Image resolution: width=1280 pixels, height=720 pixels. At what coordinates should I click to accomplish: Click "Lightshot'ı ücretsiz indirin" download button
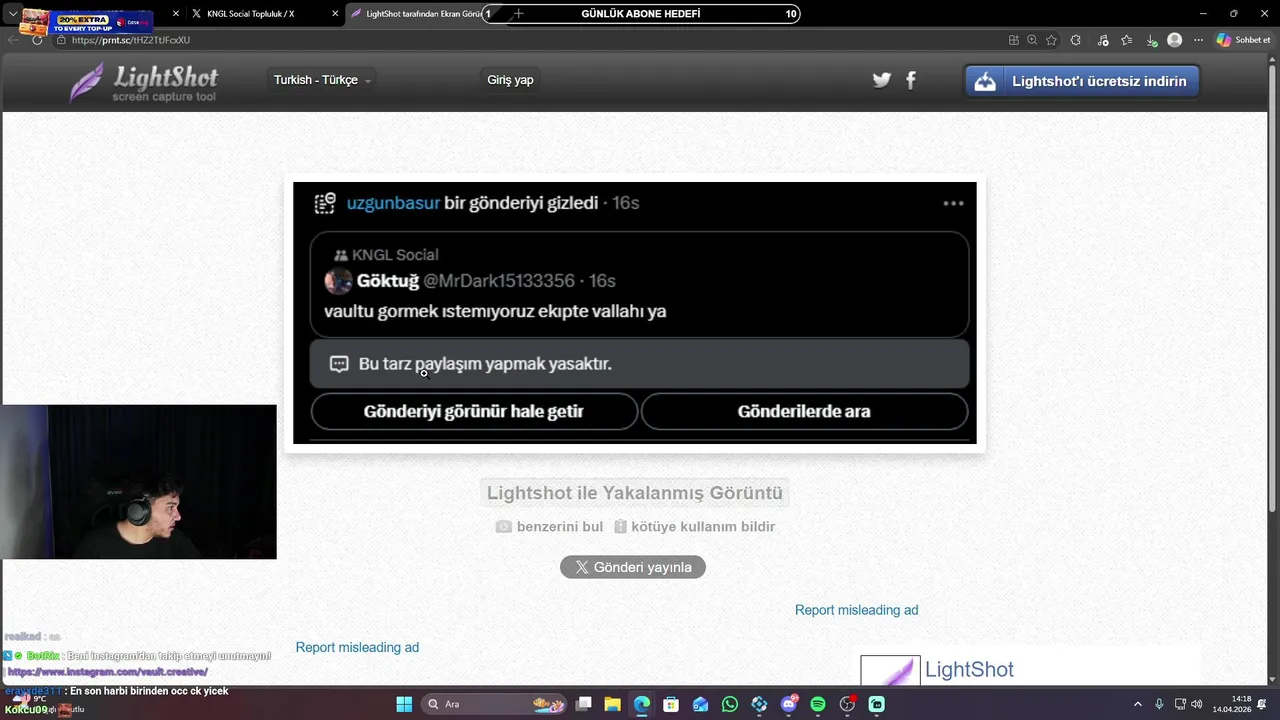point(1081,81)
